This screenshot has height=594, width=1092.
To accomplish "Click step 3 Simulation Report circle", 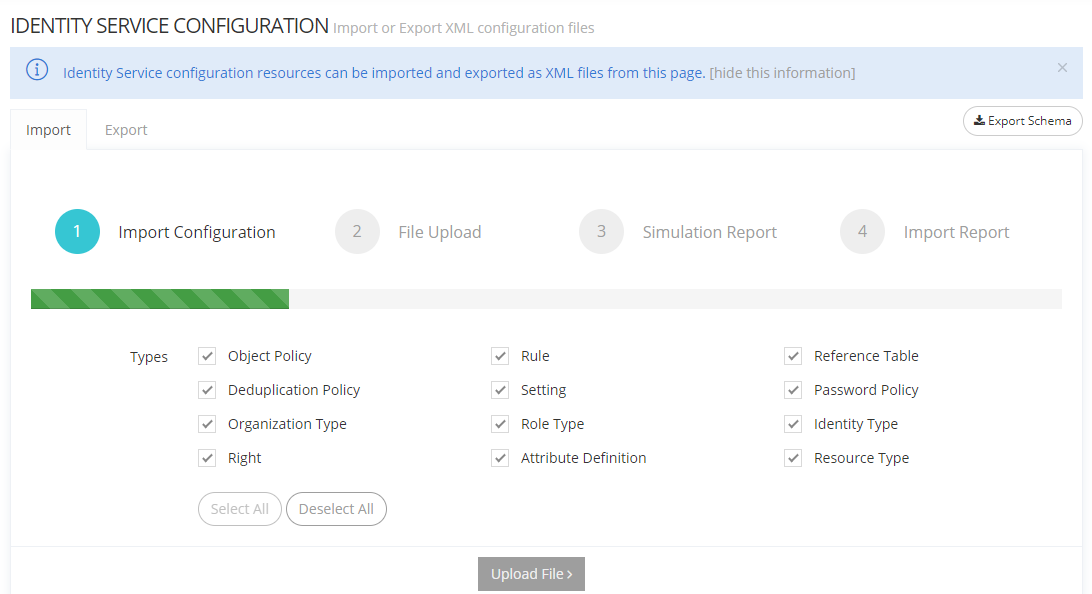I will (601, 232).
